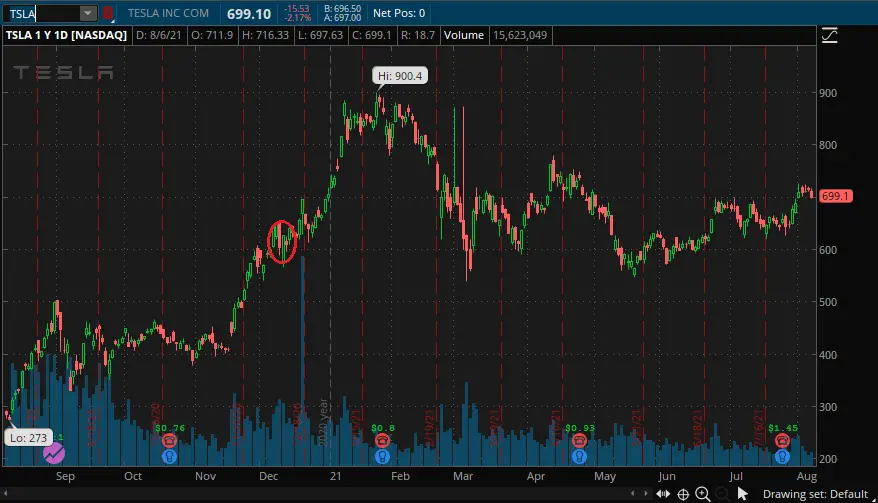Viewport: 878px width, 503px height.
Task: Click the drawing tools icon at chart top right
Action: 829,35
